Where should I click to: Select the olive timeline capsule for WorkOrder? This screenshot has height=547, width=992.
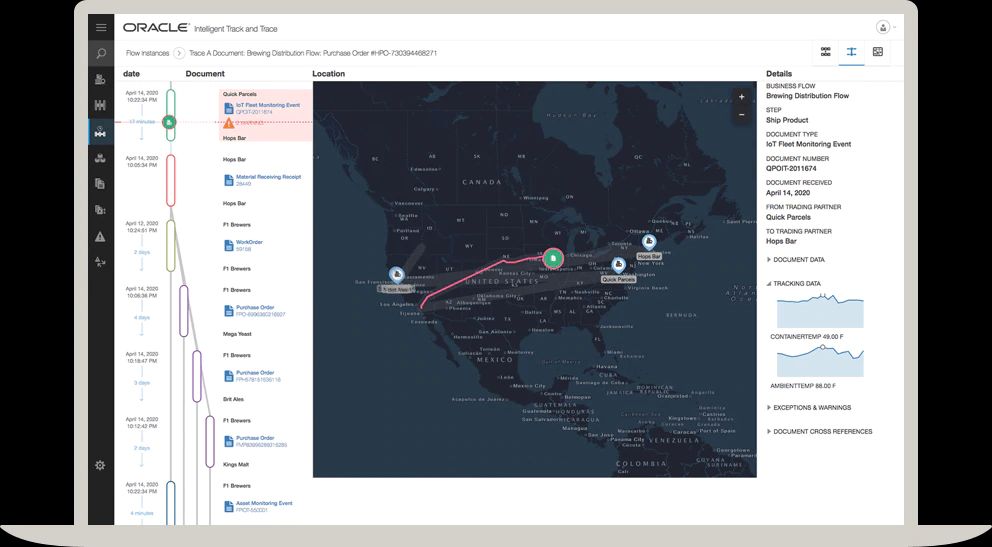(170, 245)
